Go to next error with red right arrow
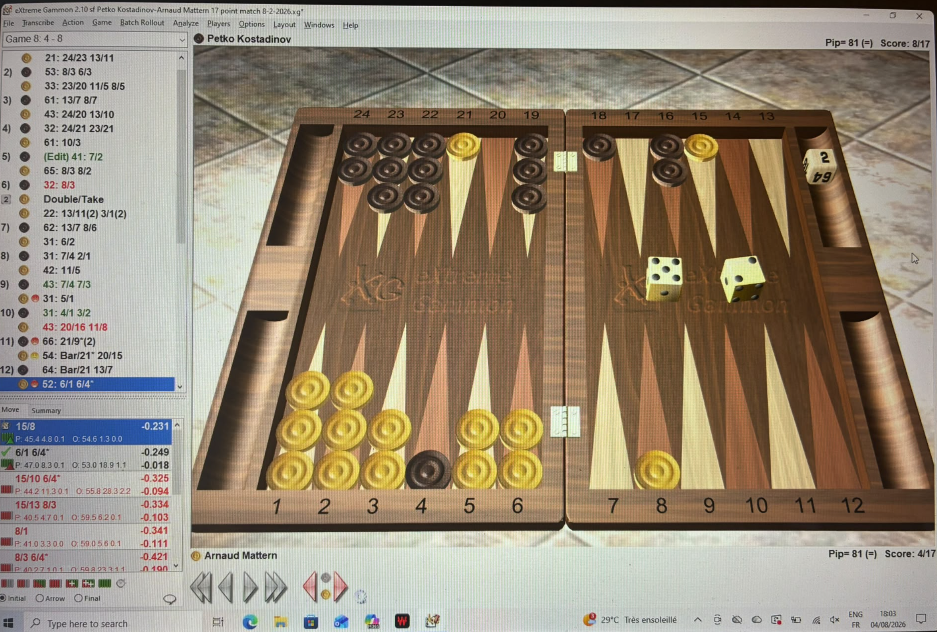The image size is (937, 632). [341, 587]
